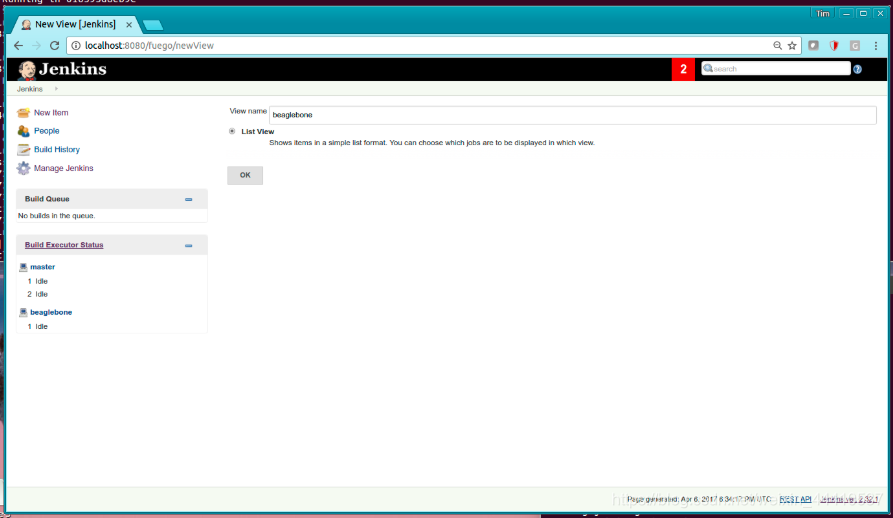Open the Build History link
This screenshot has height=518, width=893.
[57, 149]
